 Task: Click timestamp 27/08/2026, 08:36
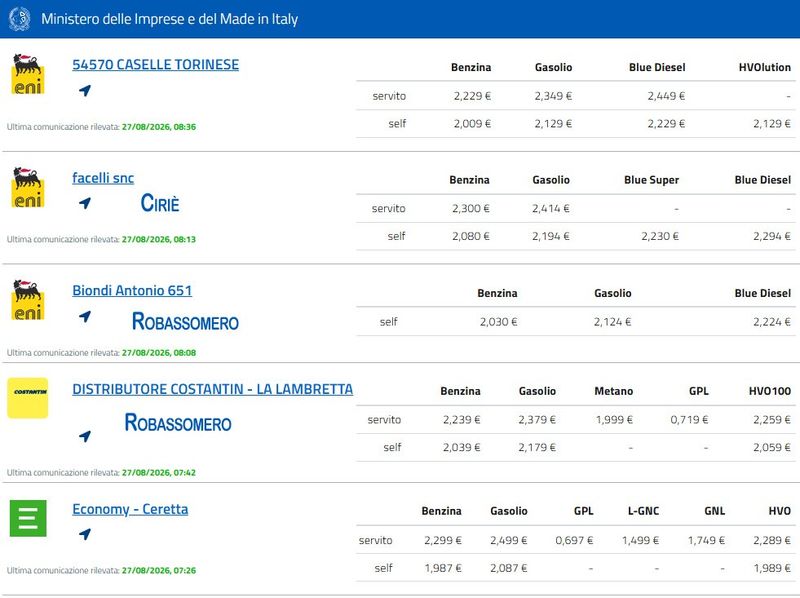click(x=159, y=127)
